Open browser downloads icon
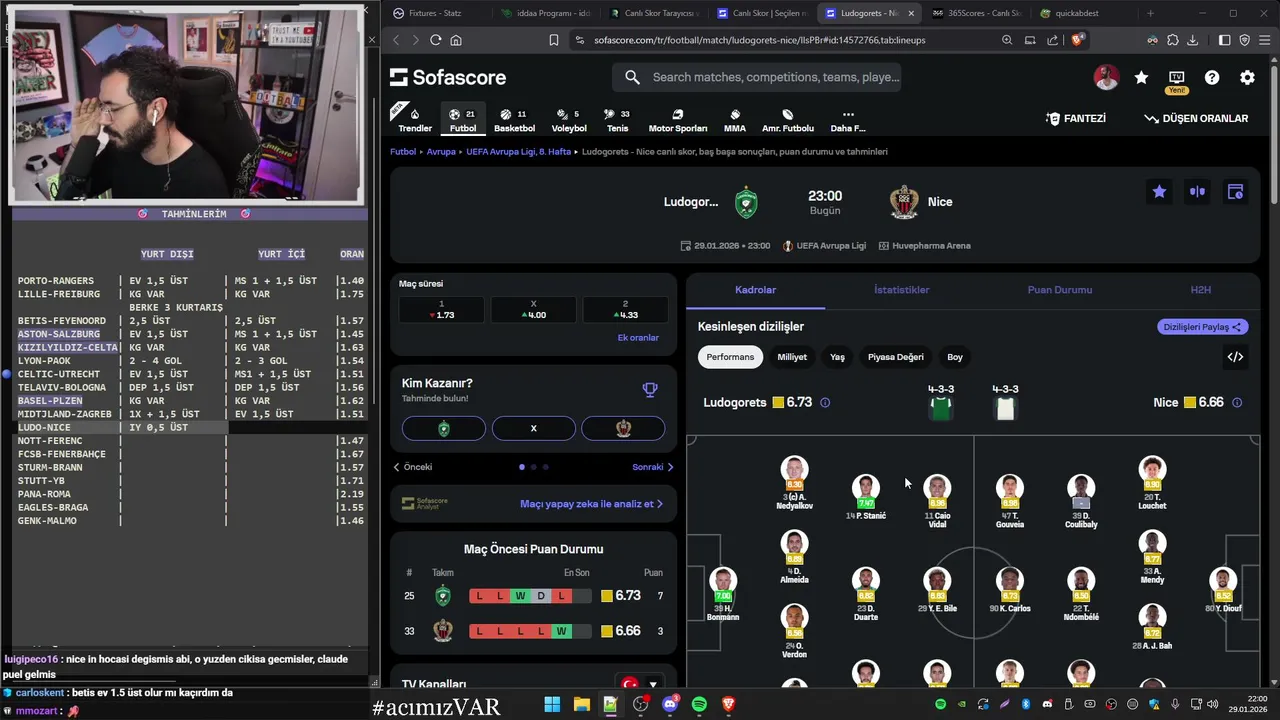Image resolution: width=1280 pixels, height=720 pixels. (1191, 40)
